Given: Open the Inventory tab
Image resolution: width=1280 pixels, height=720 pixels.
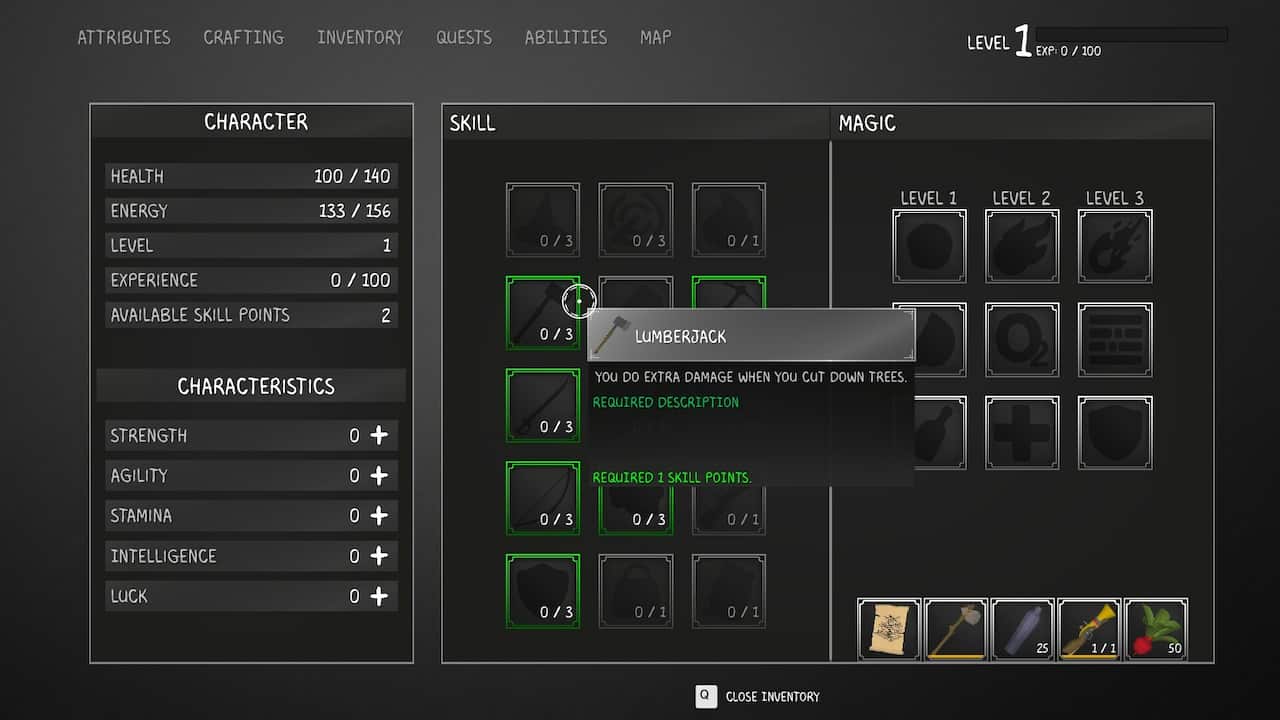Looking at the screenshot, I should tap(360, 37).
